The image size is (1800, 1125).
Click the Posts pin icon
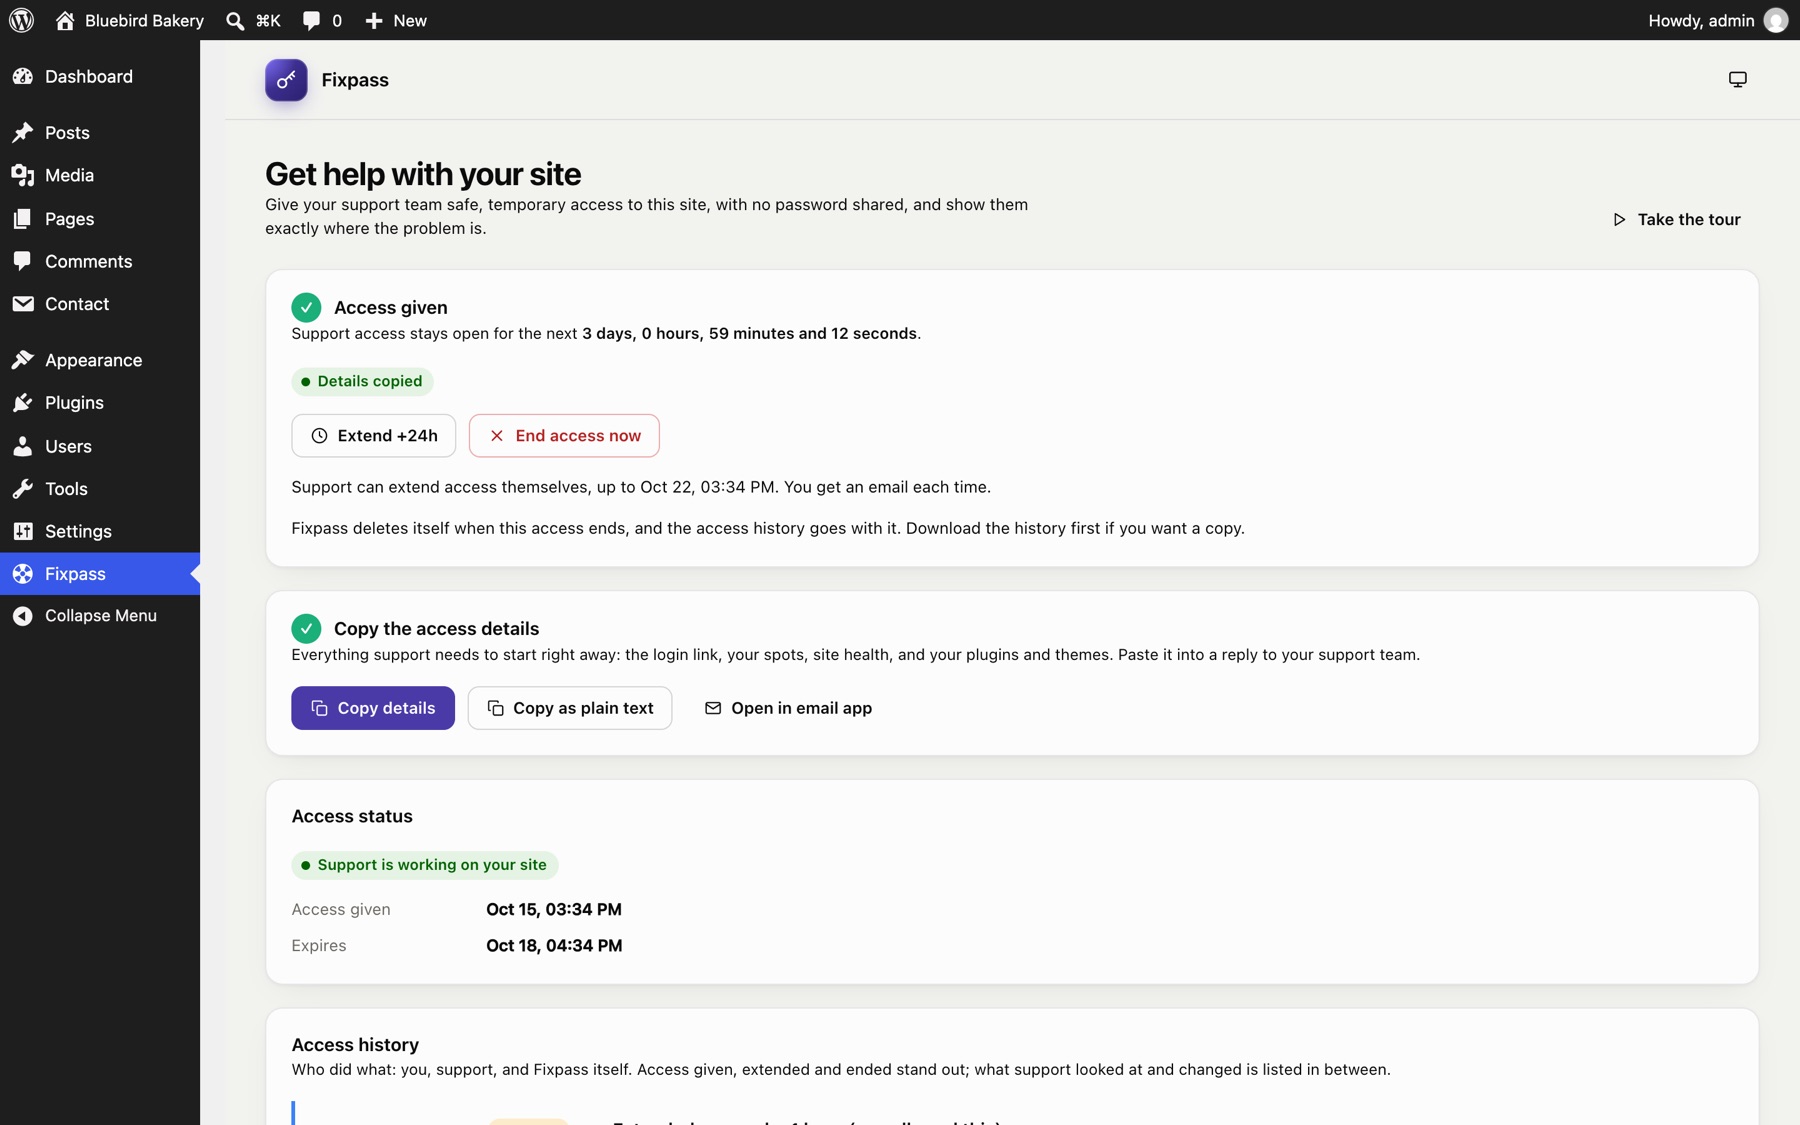(x=23, y=132)
